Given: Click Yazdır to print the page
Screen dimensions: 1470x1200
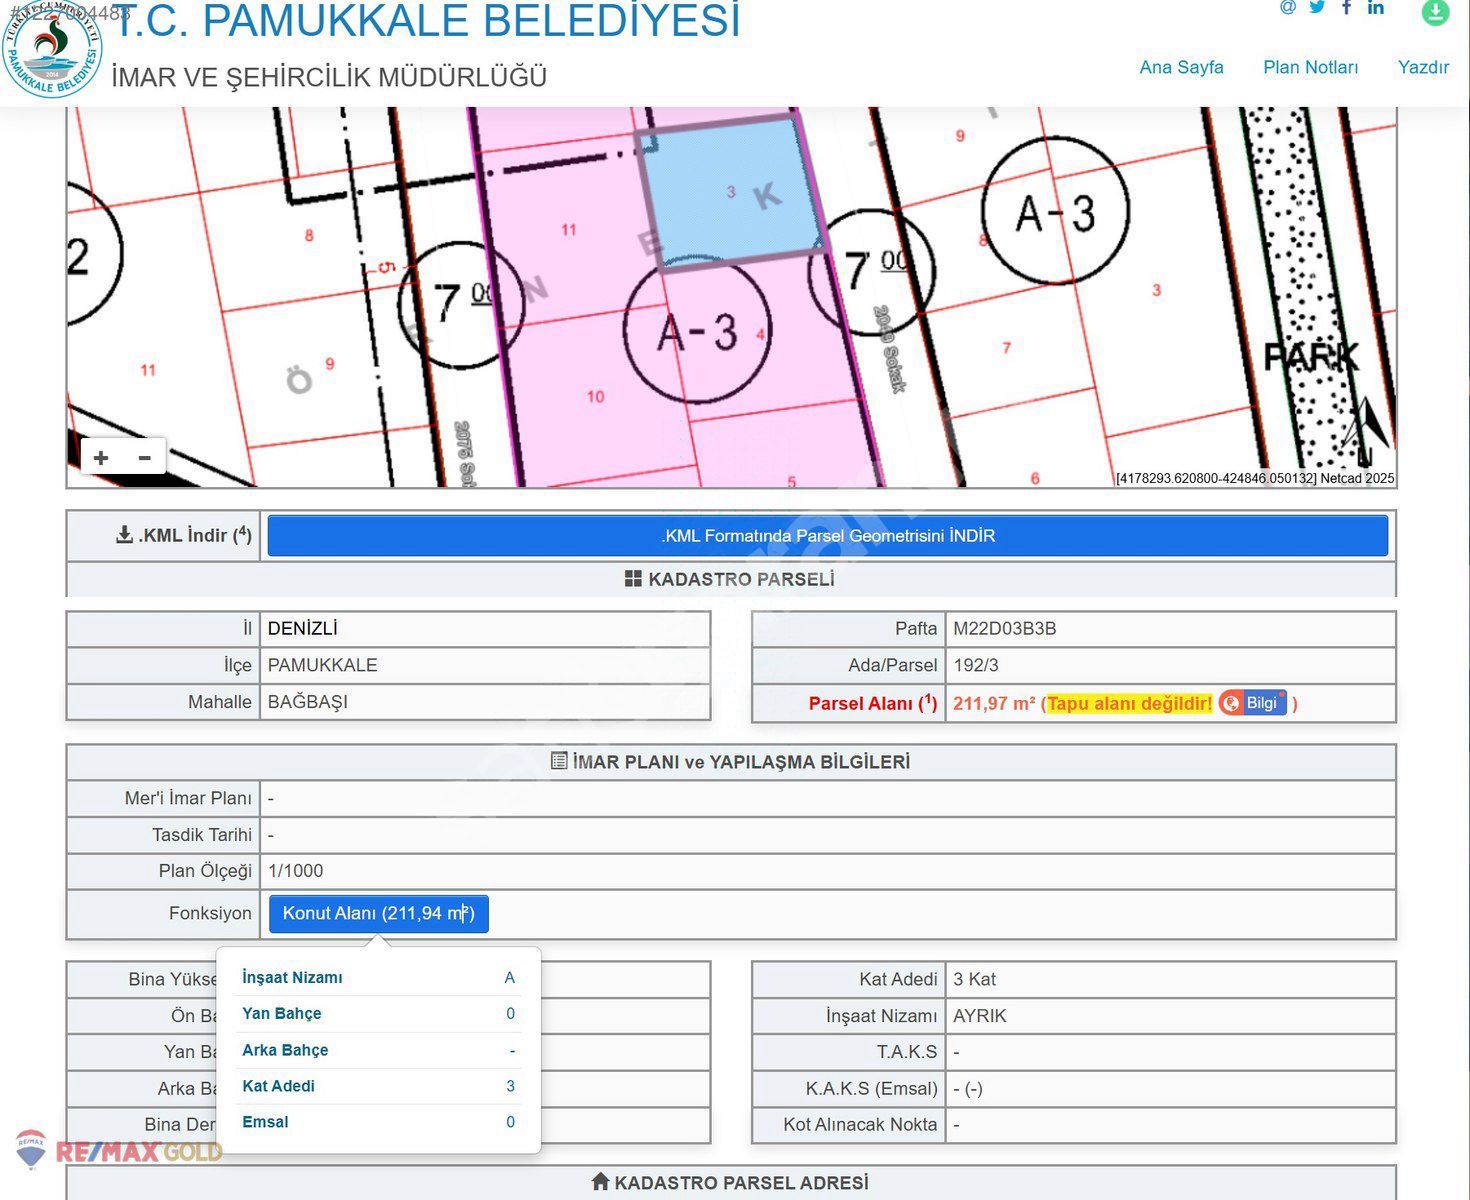Looking at the screenshot, I should click(1423, 67).
